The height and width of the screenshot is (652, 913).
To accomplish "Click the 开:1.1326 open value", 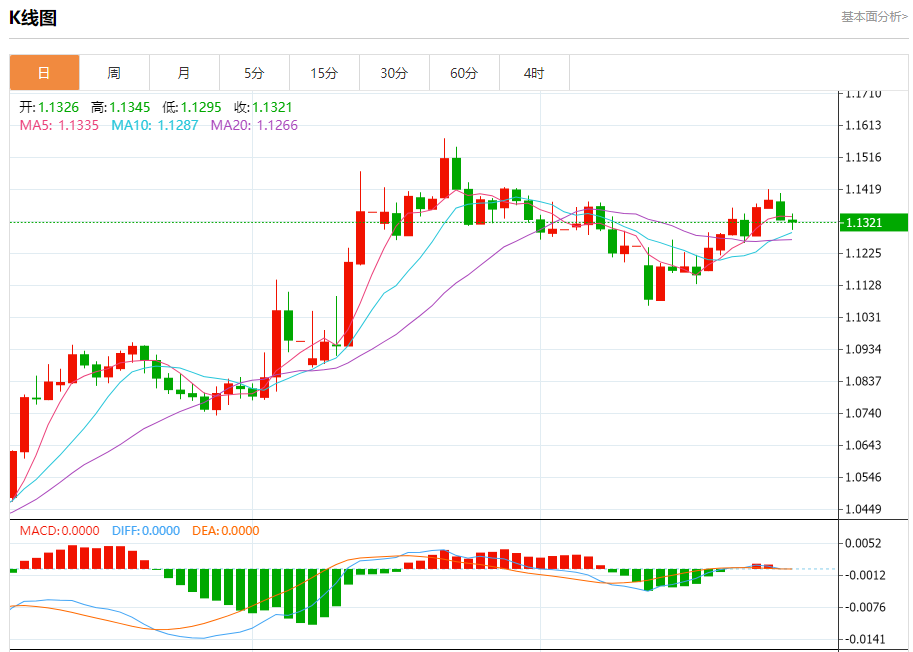I will coord(49,107).
